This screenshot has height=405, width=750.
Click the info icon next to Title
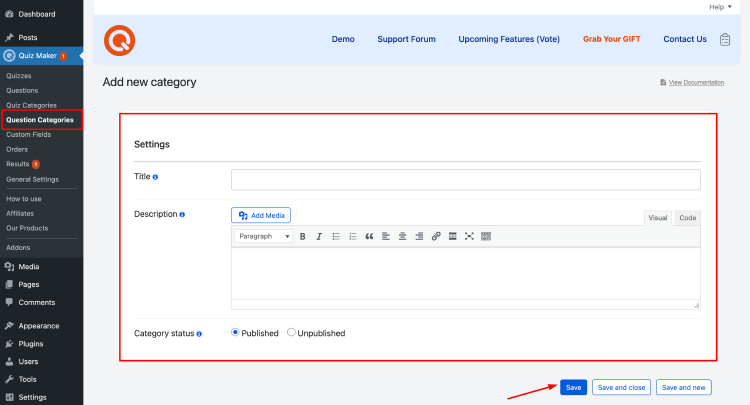[x=155, y=177]
